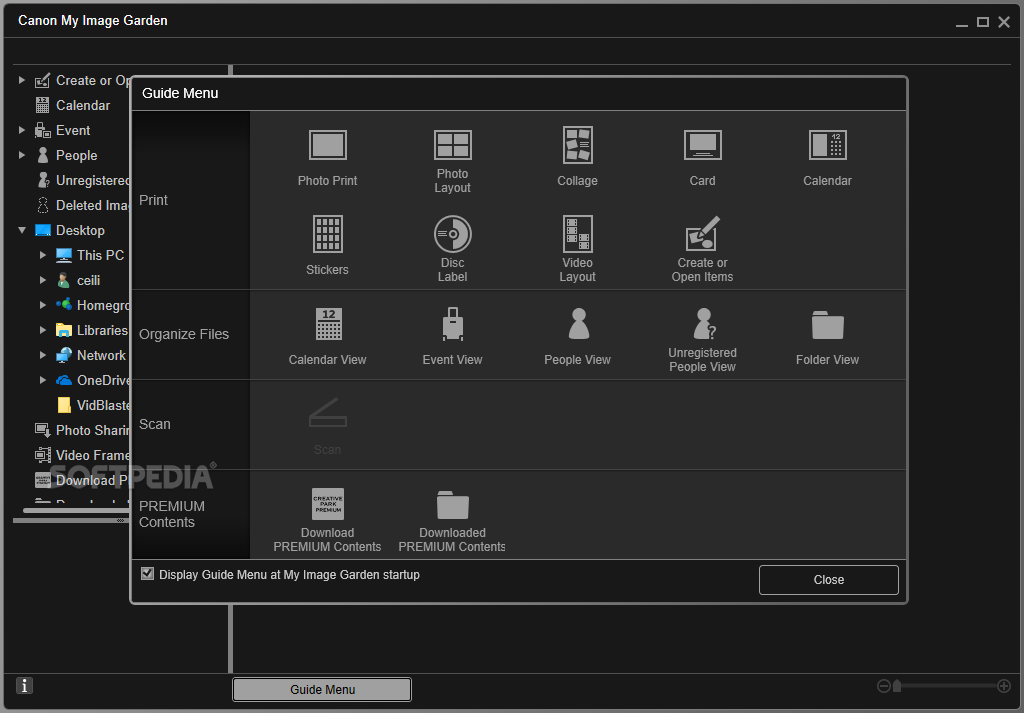Expand the Network node
This screenshot has height=713, width=1024.
[x=42, y=355]
